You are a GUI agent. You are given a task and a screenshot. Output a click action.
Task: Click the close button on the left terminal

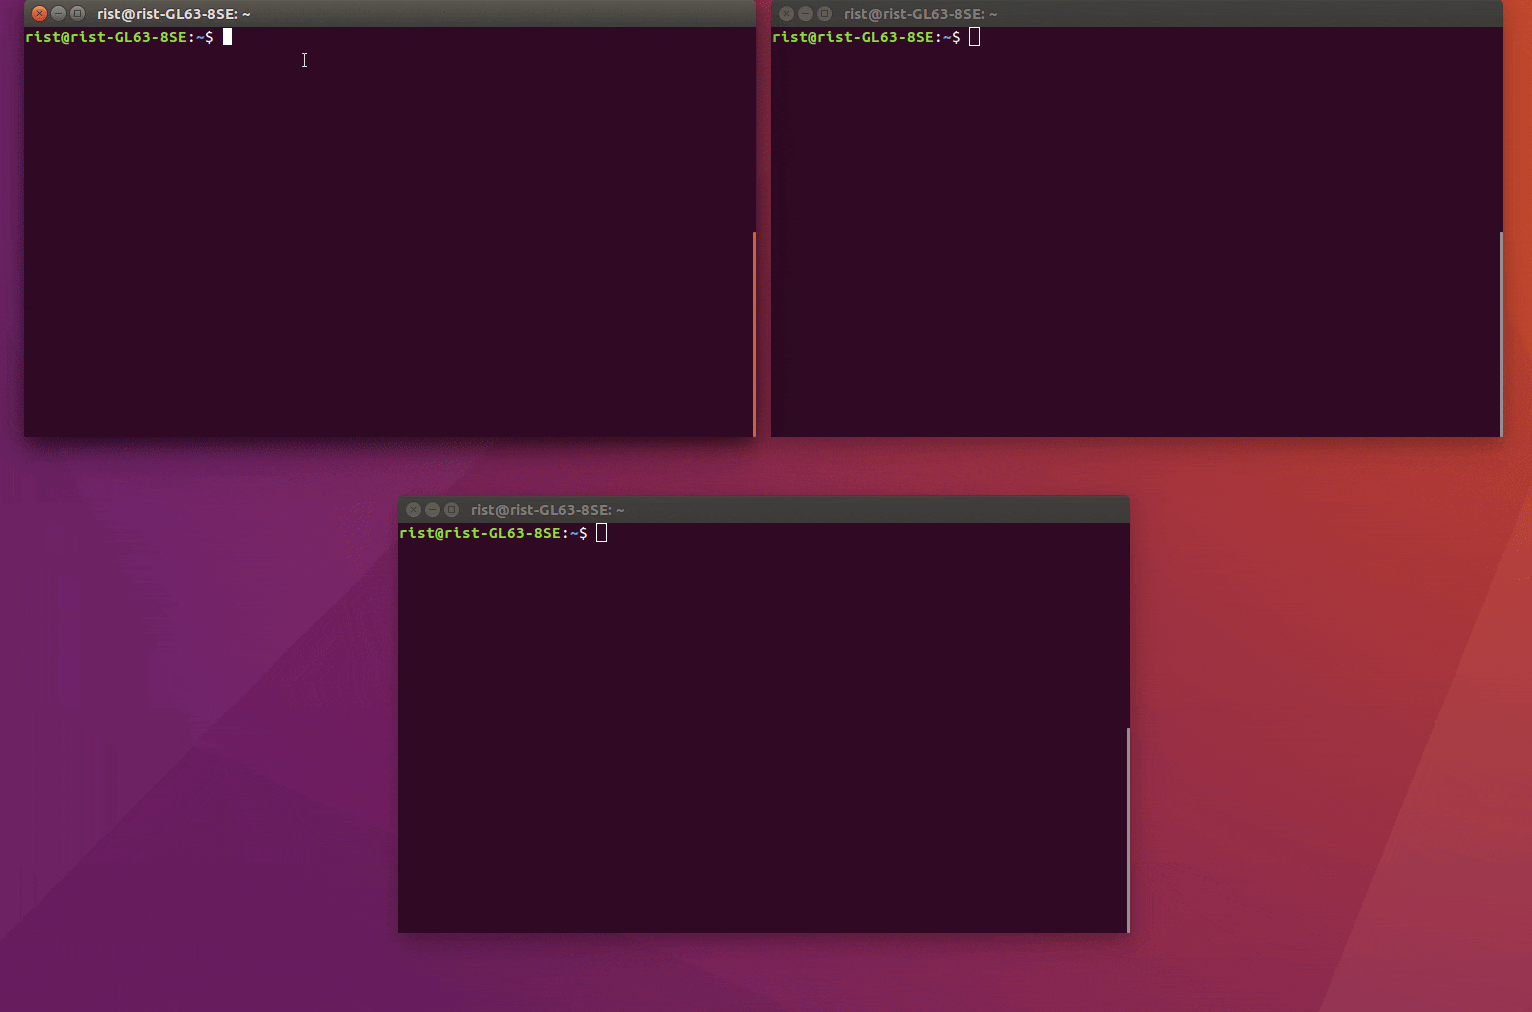pos(39,13)
